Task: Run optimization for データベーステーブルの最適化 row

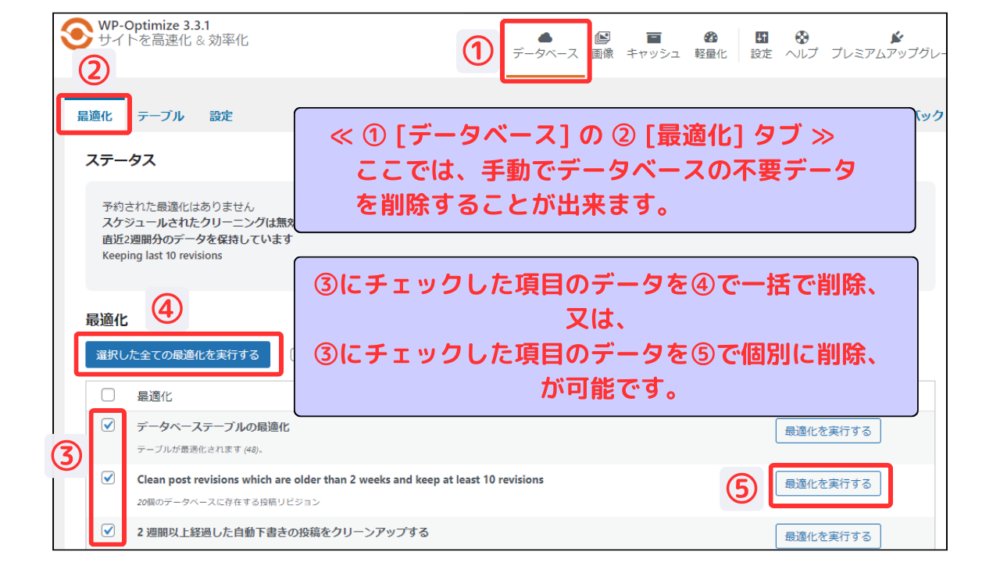Action: pyautogui.click(x=828, y=431)
